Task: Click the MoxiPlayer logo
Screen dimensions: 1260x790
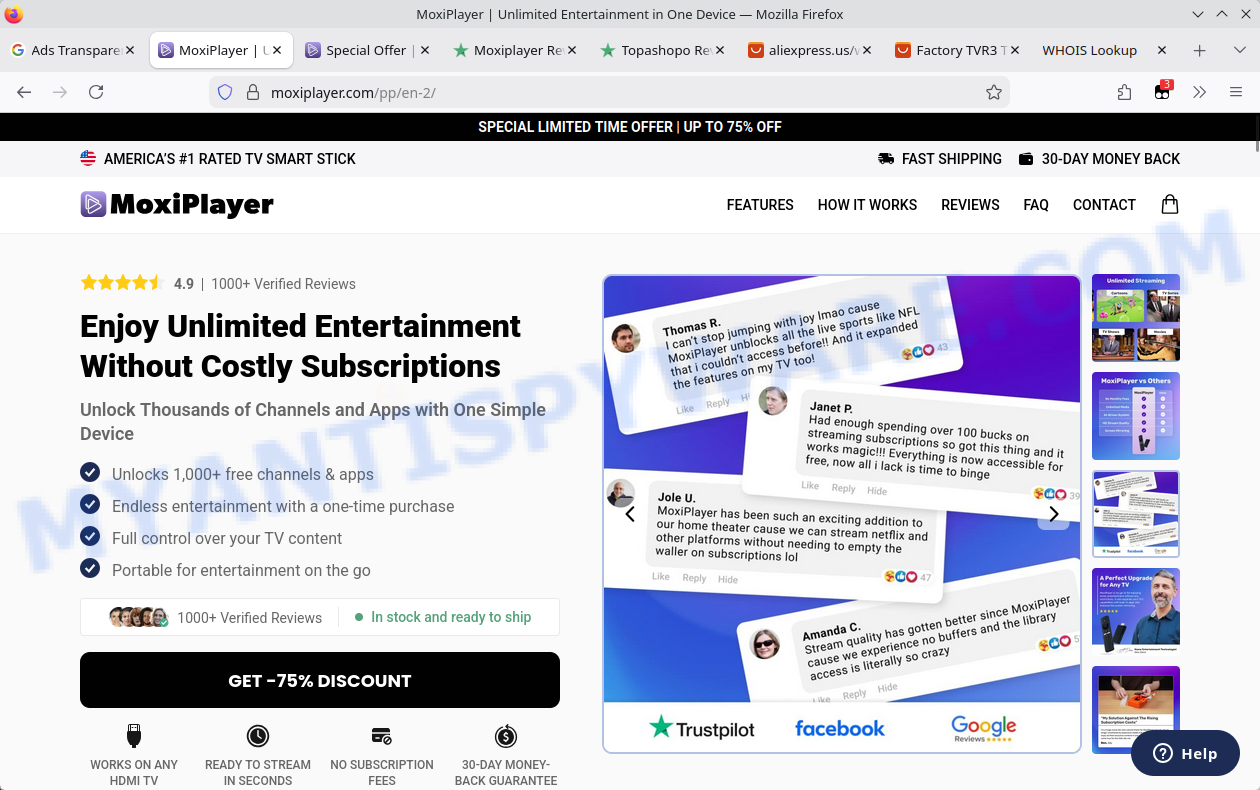Action: tap(177, 204)
